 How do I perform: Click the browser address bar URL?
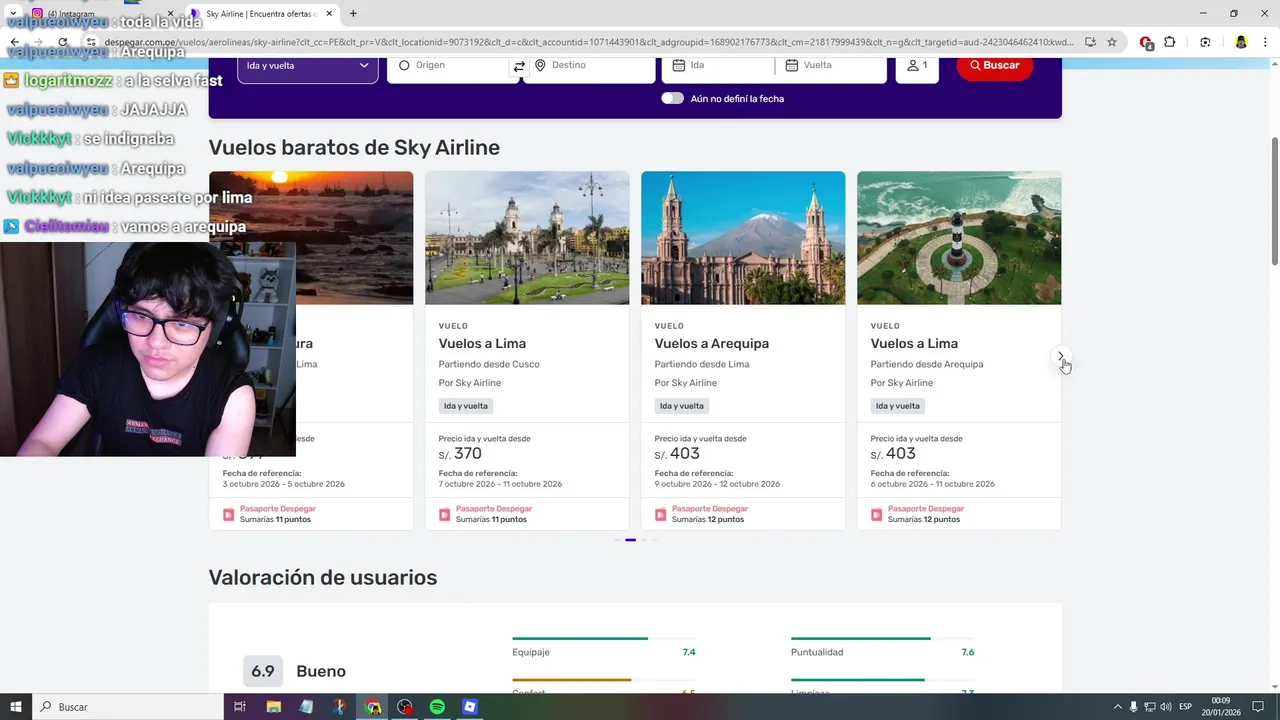click(590, 42)
